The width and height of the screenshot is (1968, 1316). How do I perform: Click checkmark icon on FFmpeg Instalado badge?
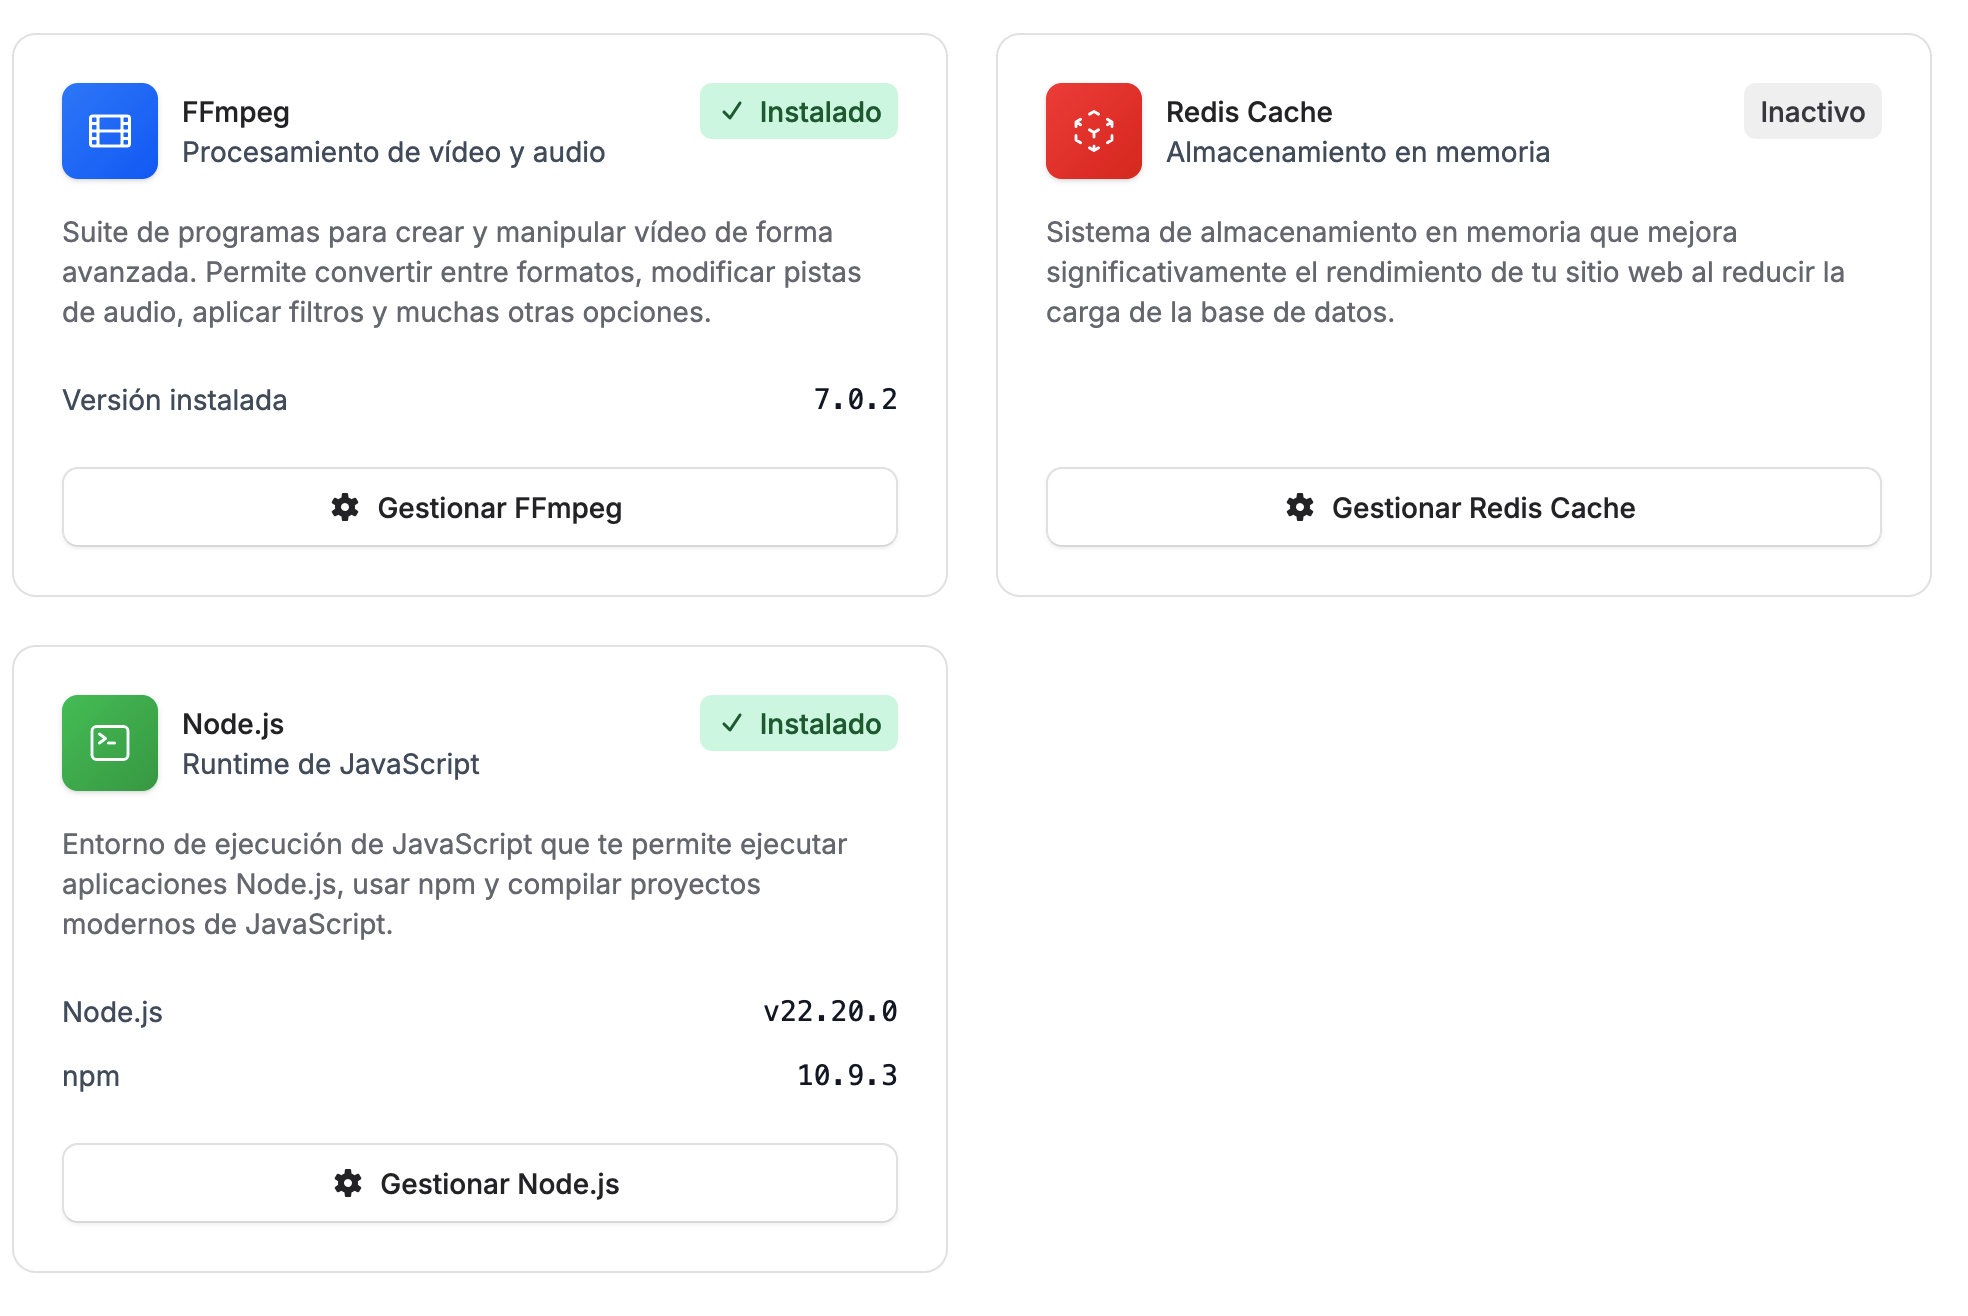[x=732, y=111]
